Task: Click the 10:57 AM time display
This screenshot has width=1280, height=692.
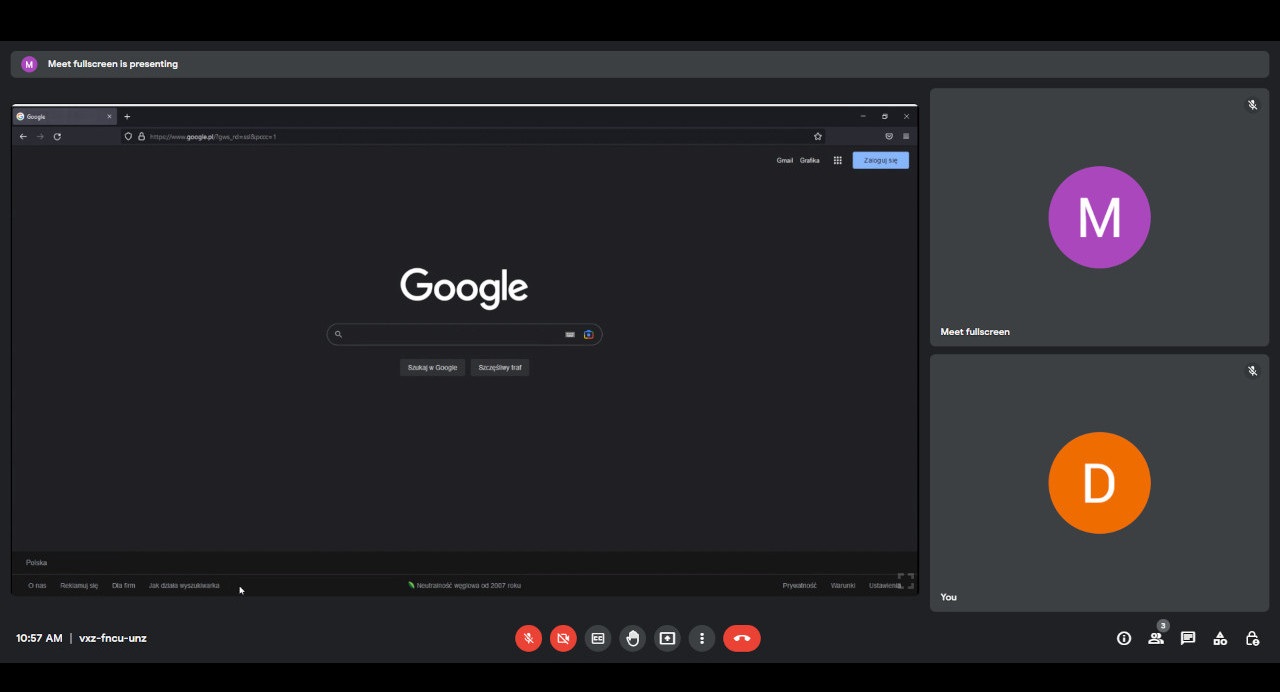Action: [39, 638]
